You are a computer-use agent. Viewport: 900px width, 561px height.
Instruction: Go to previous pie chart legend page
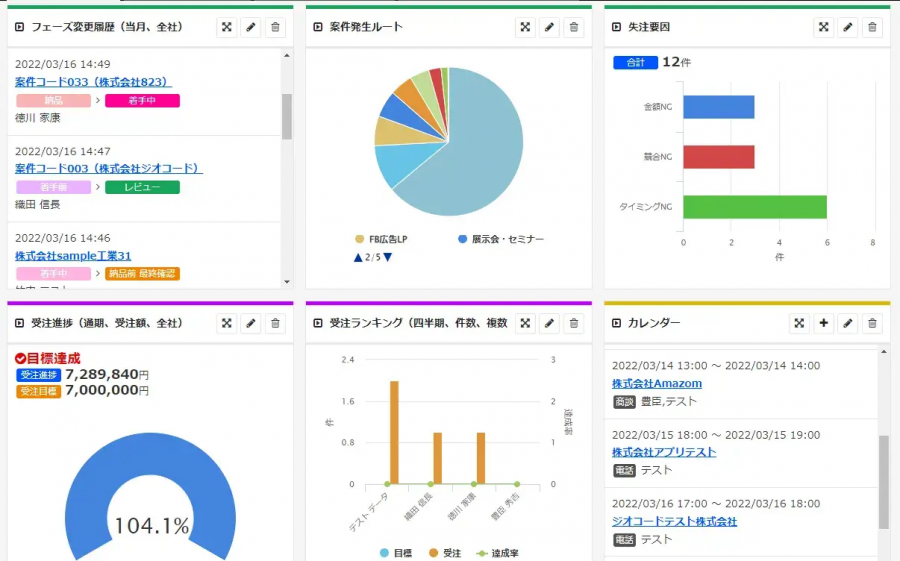tap(358, 257)
